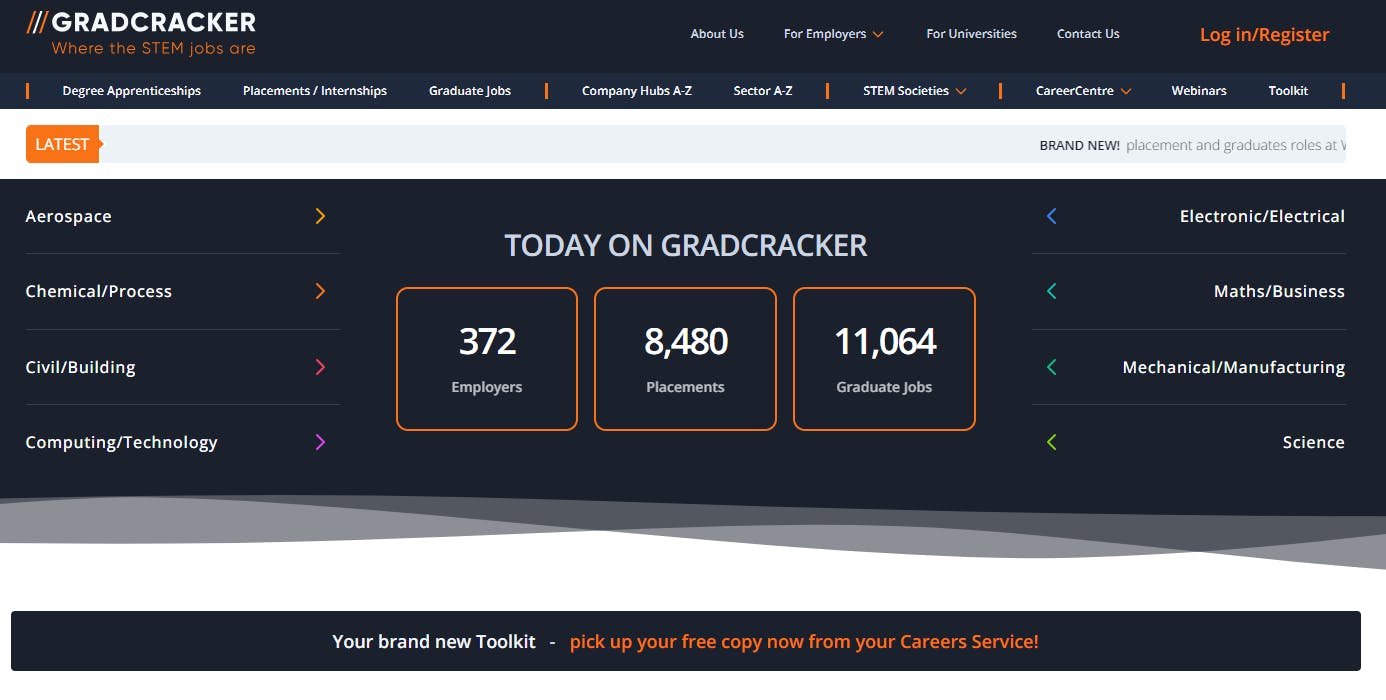This screenshot has height=700, width=1386.
Task: Open the About Us page
Action: (x=717, y=34)
